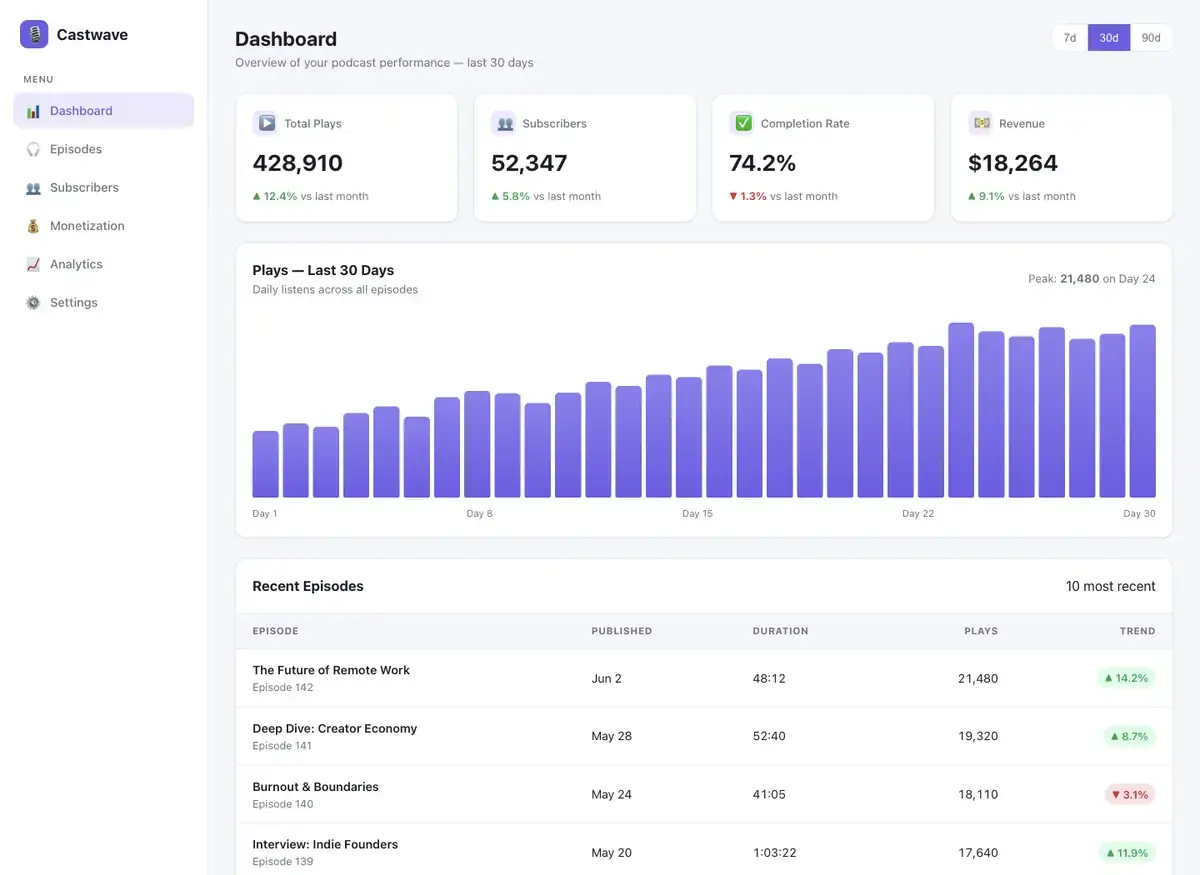Click the Subscribers value 52,347
The height and width of the screenshot is (875, 1200).
point(529,163)
